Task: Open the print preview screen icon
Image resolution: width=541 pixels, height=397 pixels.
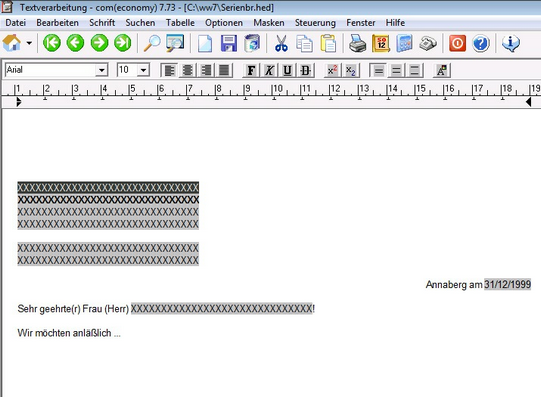Action: tap(175, 43)
